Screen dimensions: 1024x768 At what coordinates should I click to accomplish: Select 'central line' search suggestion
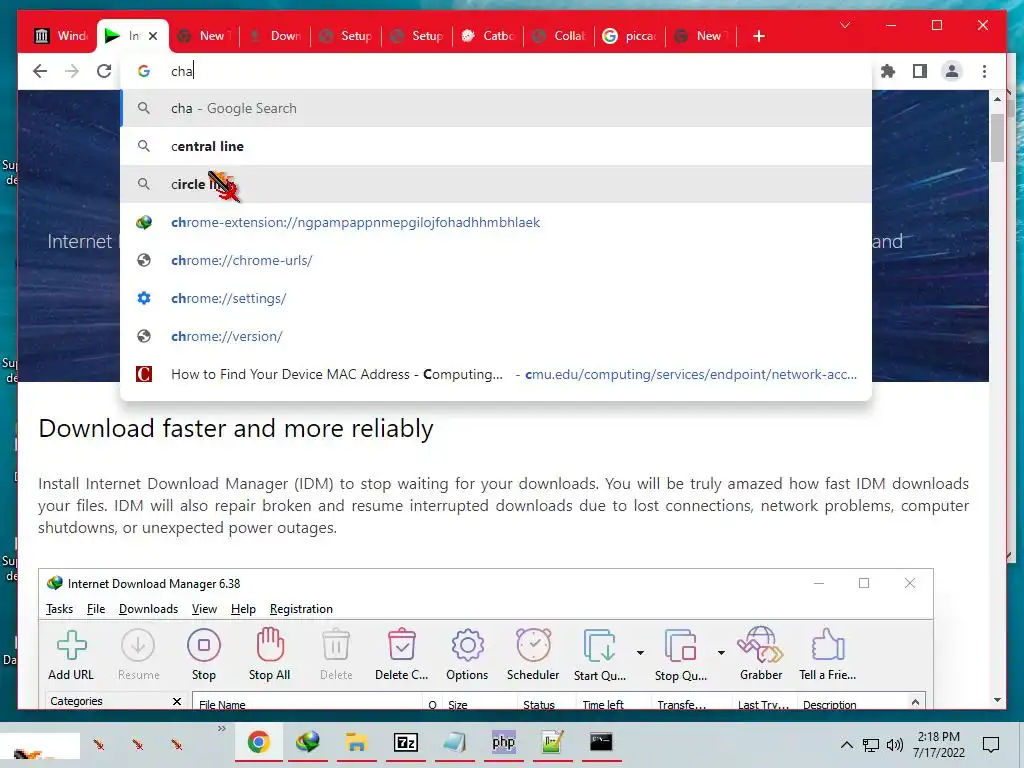496,146
